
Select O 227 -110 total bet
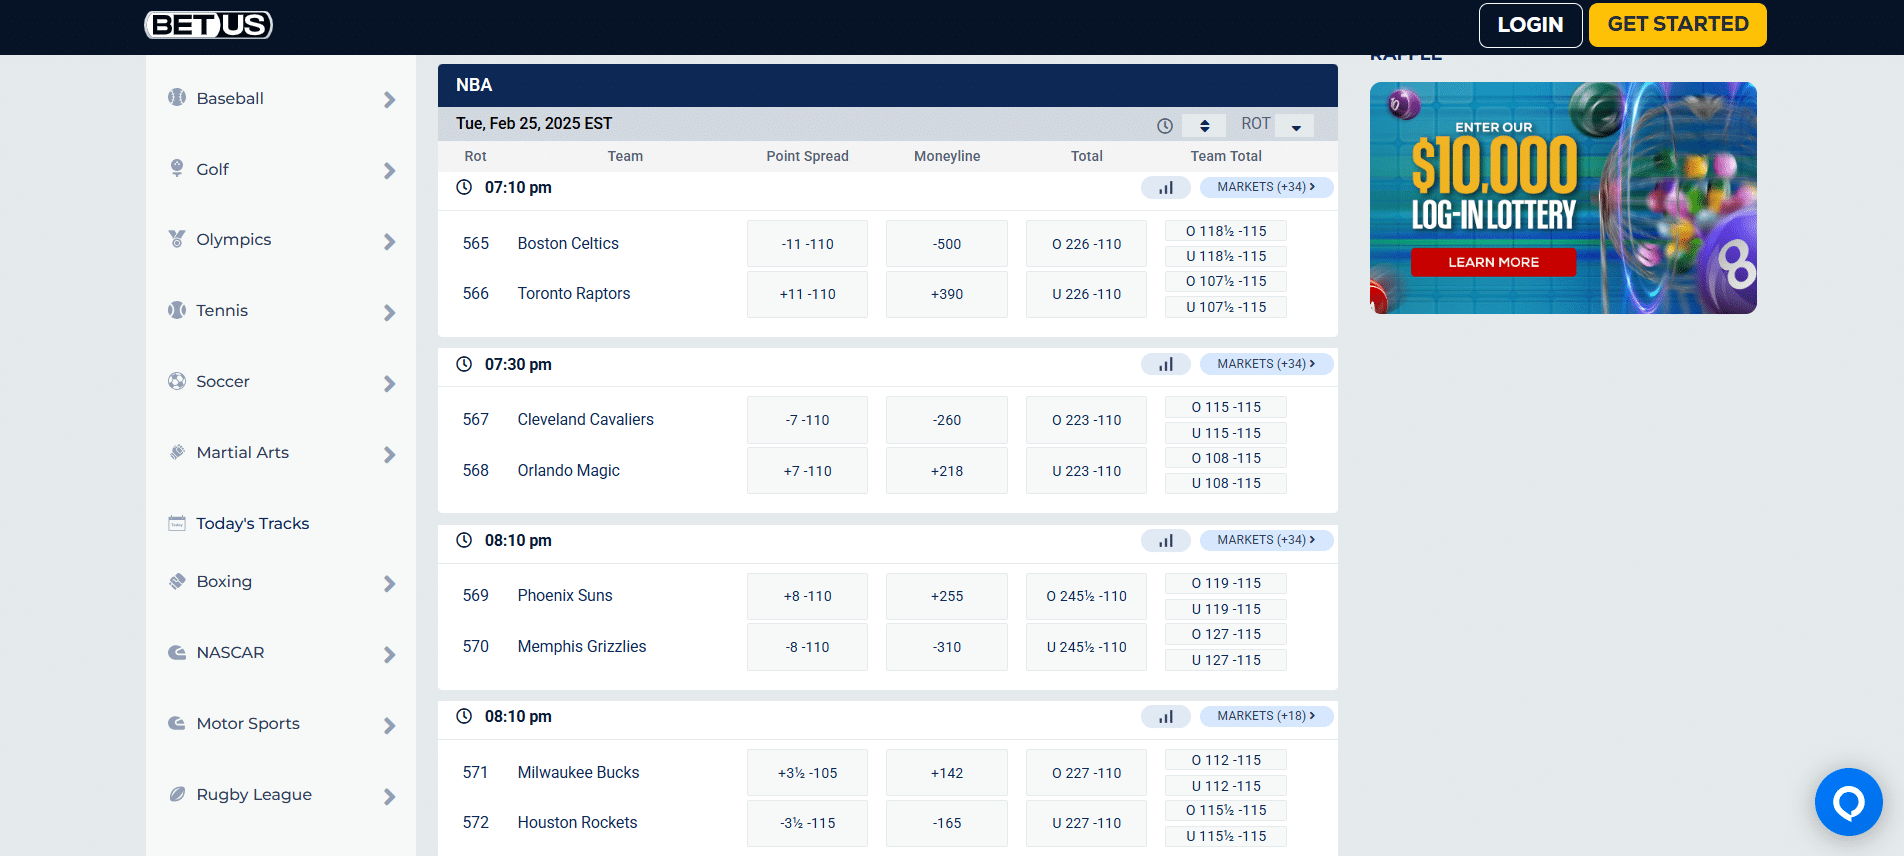coord(1086,773)
